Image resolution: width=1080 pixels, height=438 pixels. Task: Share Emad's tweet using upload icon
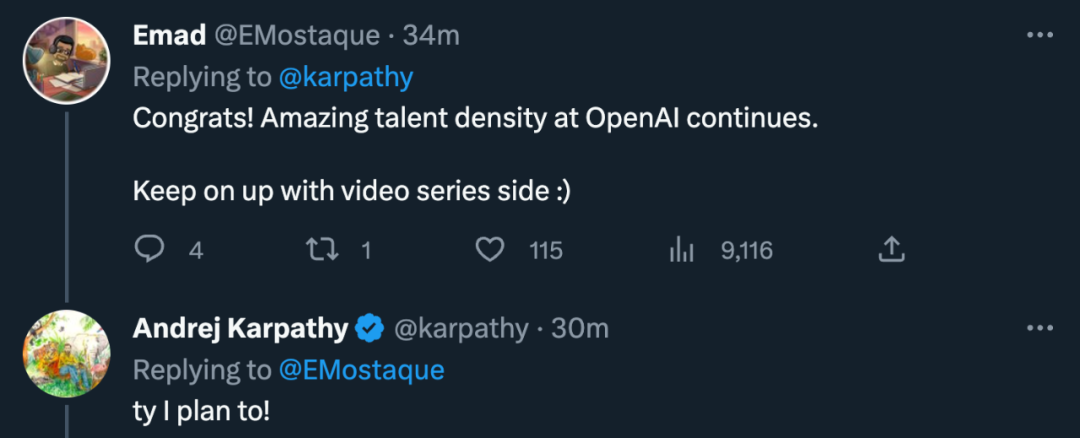point(890,250)
